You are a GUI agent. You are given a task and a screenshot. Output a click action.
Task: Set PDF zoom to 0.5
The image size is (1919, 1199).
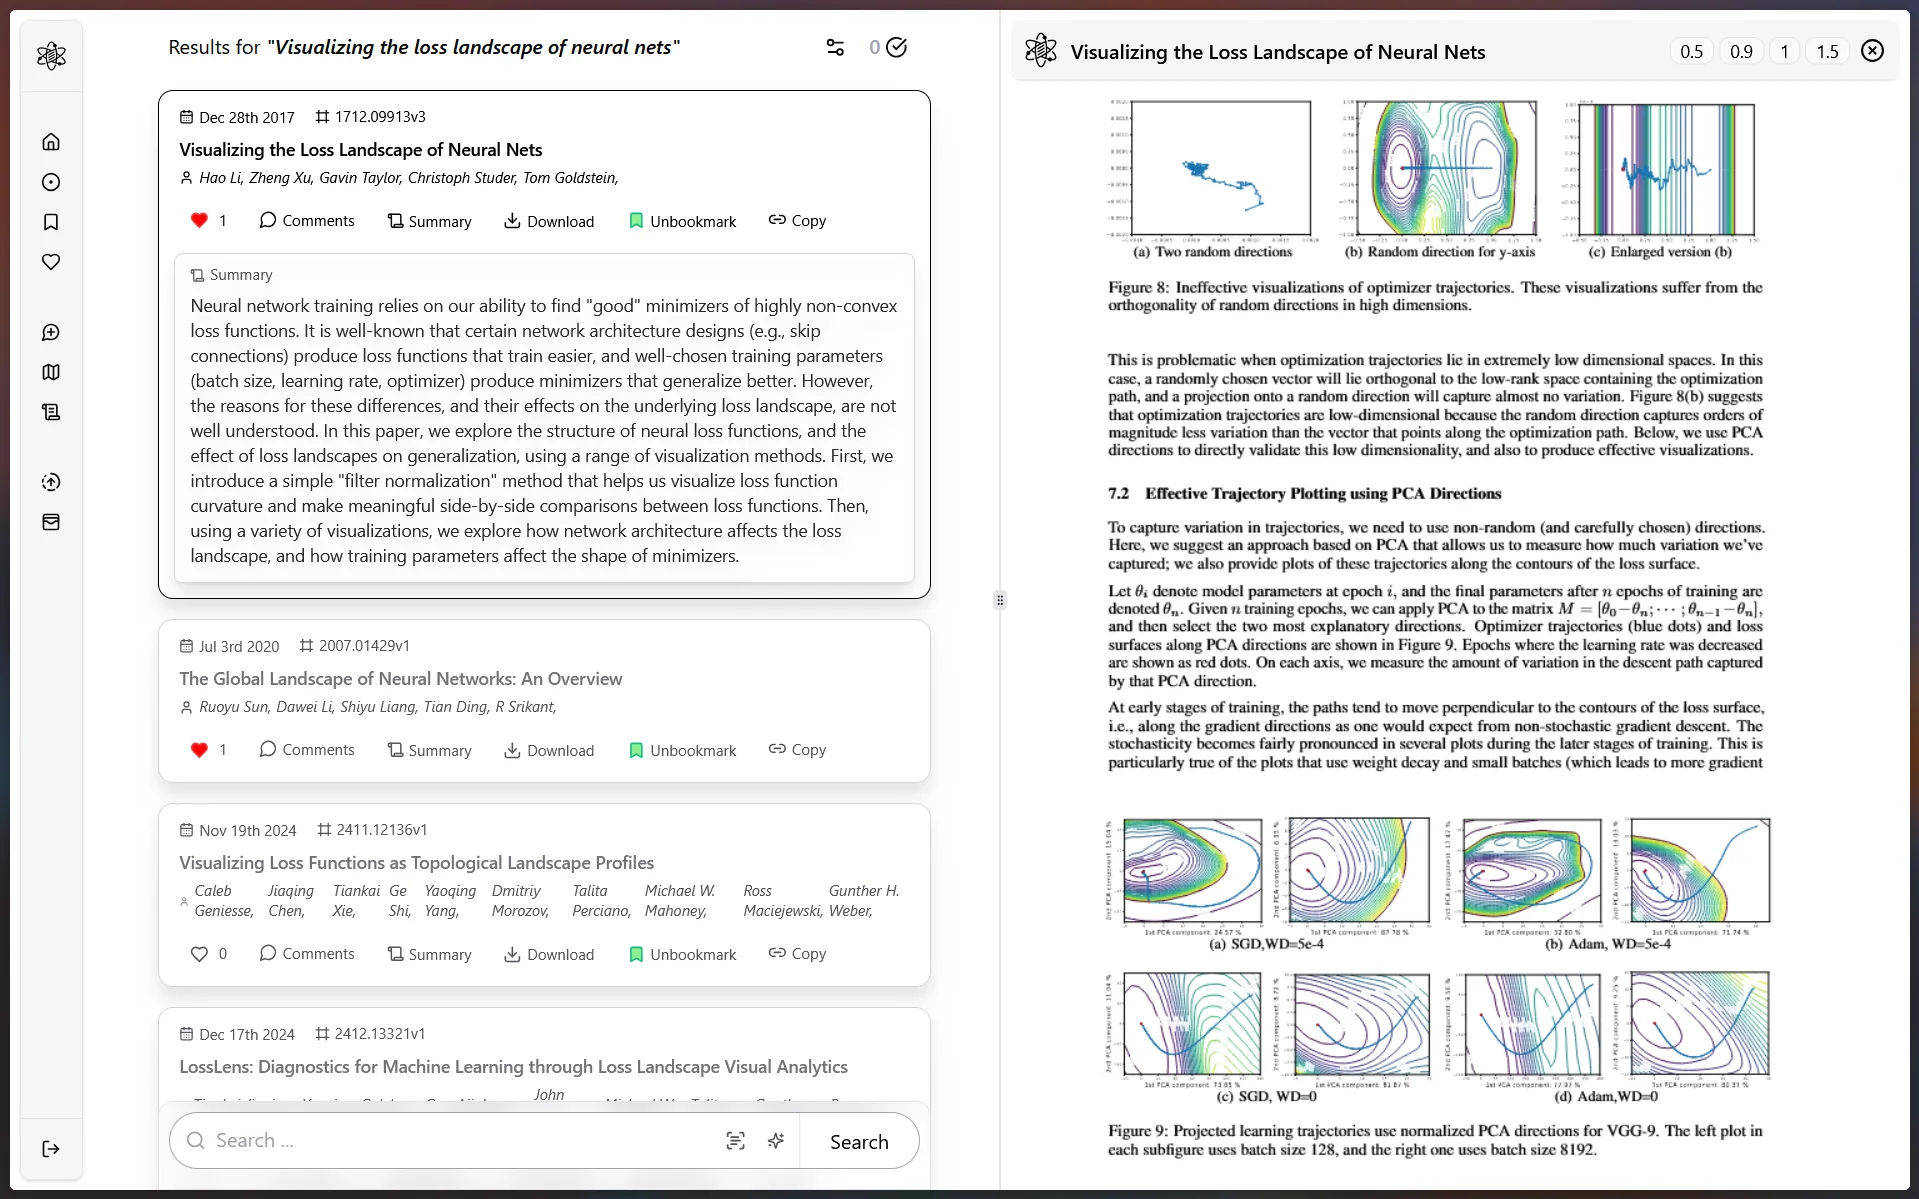[1691, 51]
